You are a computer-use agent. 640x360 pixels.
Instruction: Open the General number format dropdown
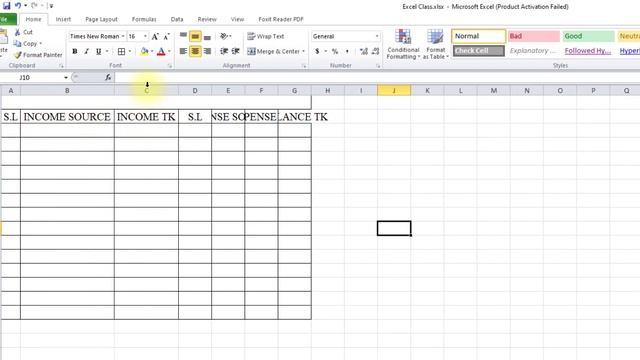pyautogui.click(x=377, y=36)
